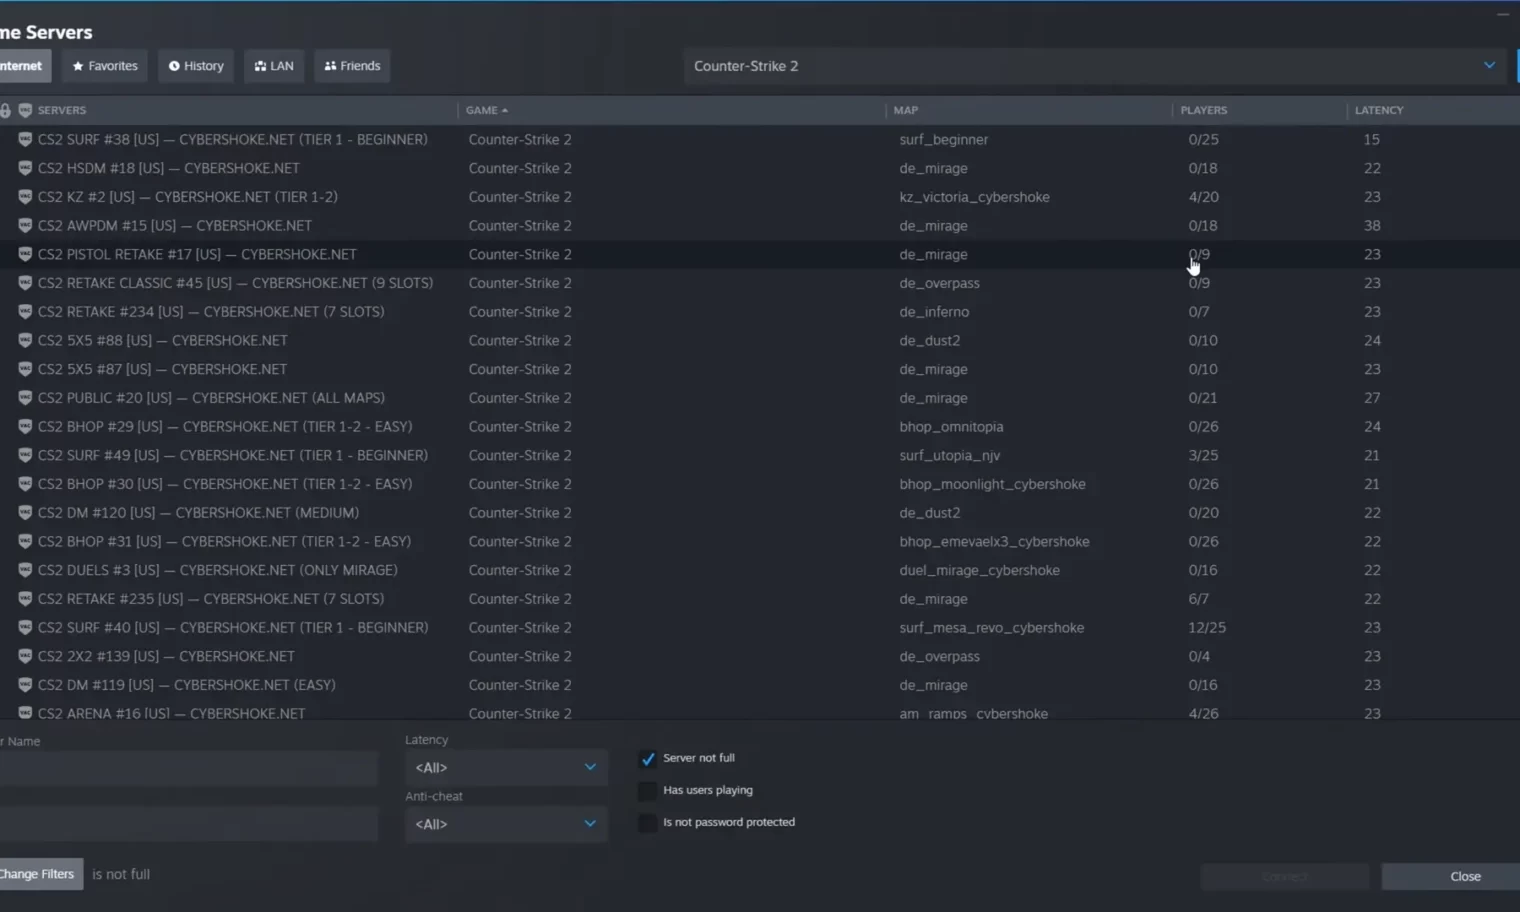This screenshot has height=912, width=1520.
Task: Uncheck Server not full filter
Action: click(648, 759)
